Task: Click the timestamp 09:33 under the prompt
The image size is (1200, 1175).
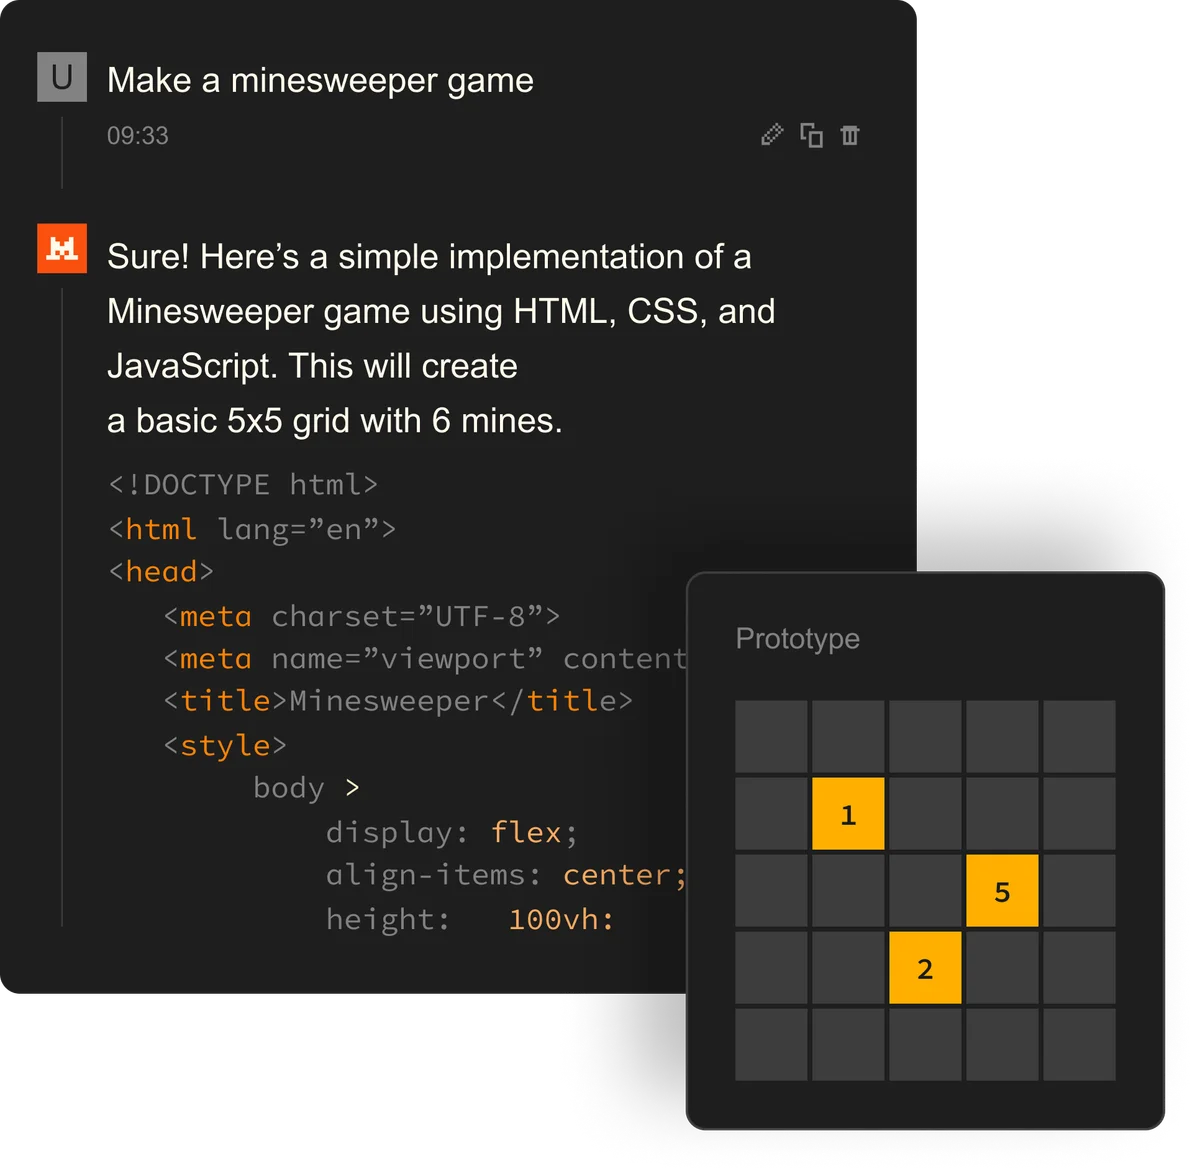Action: tap(138, 136)
